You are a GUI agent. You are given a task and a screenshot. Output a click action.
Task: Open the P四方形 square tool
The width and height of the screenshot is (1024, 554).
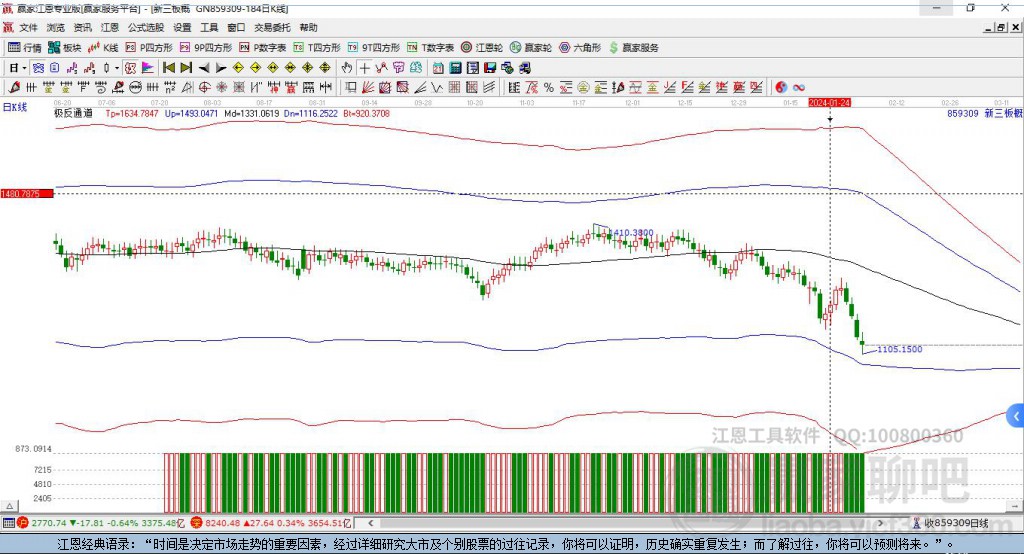tap(149, 47)
